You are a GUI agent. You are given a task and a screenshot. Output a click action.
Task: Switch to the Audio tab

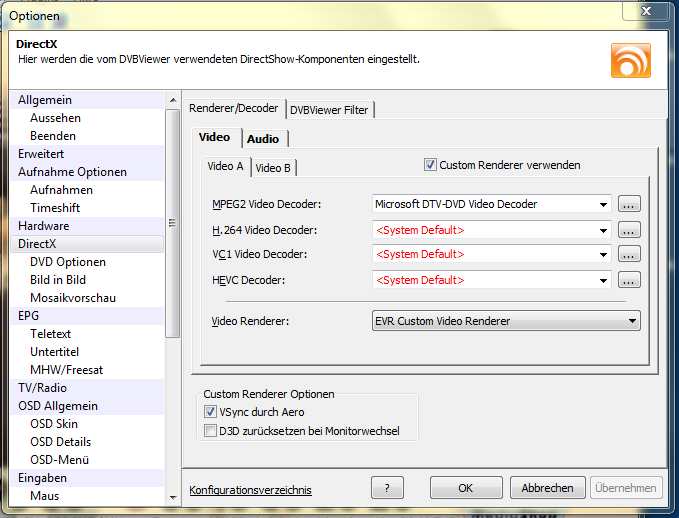(x=263, y=139)
